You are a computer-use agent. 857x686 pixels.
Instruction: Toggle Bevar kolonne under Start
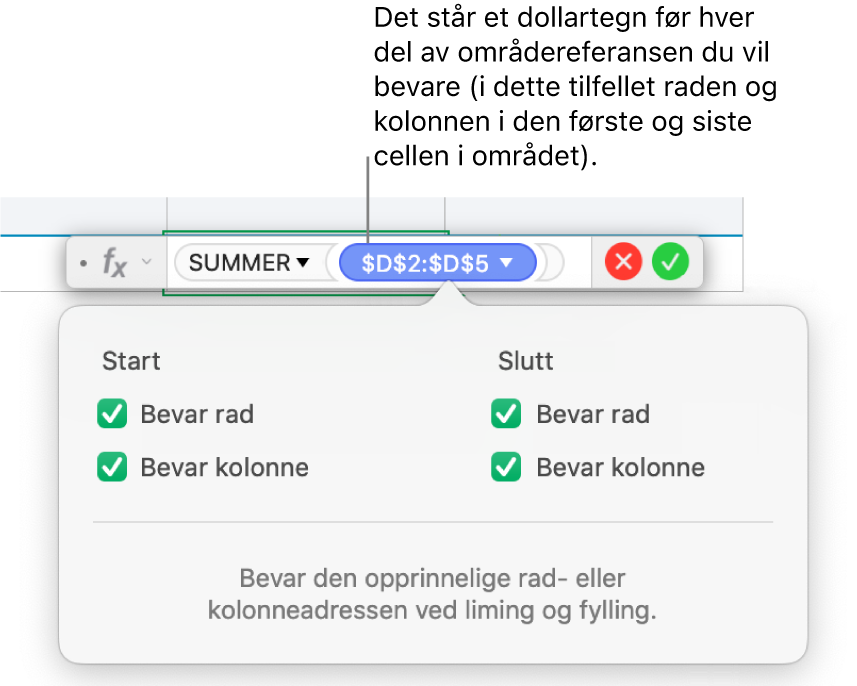[x=112, y=467]
